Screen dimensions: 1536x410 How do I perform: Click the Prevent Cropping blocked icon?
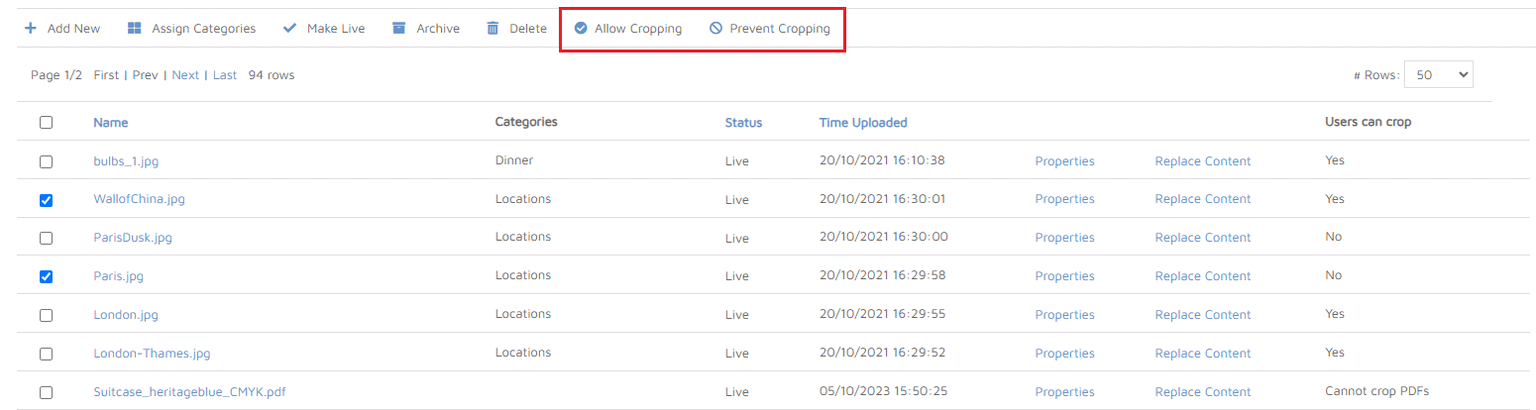[716, 29]
